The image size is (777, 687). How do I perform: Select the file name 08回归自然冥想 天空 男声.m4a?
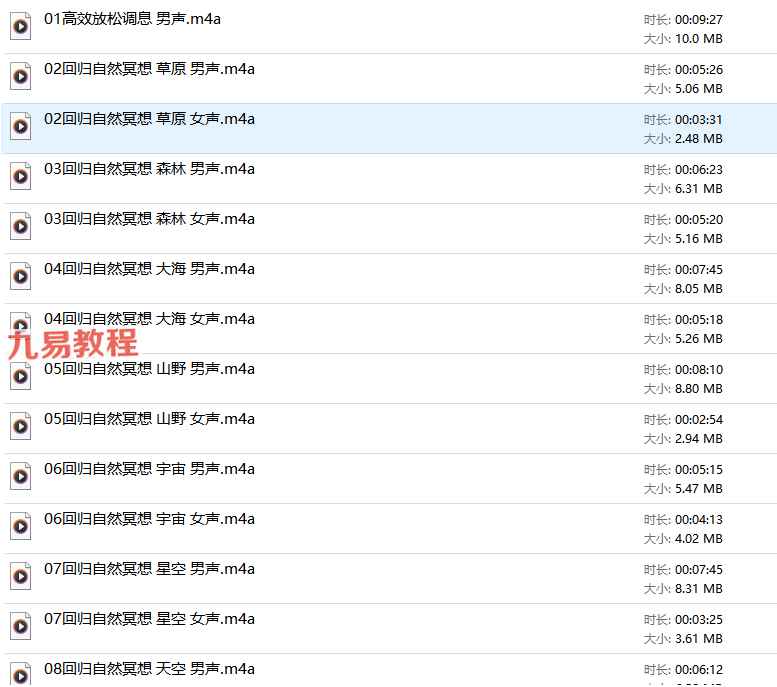(149, 669)
